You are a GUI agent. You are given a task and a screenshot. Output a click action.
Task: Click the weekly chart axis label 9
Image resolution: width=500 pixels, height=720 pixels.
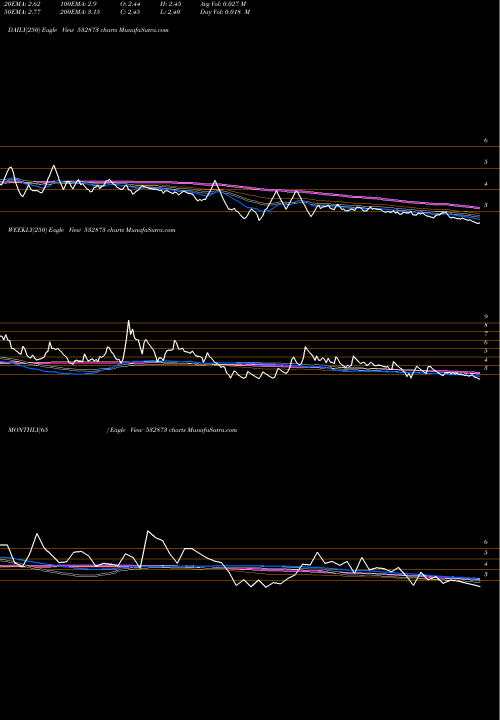click(486, 316)
